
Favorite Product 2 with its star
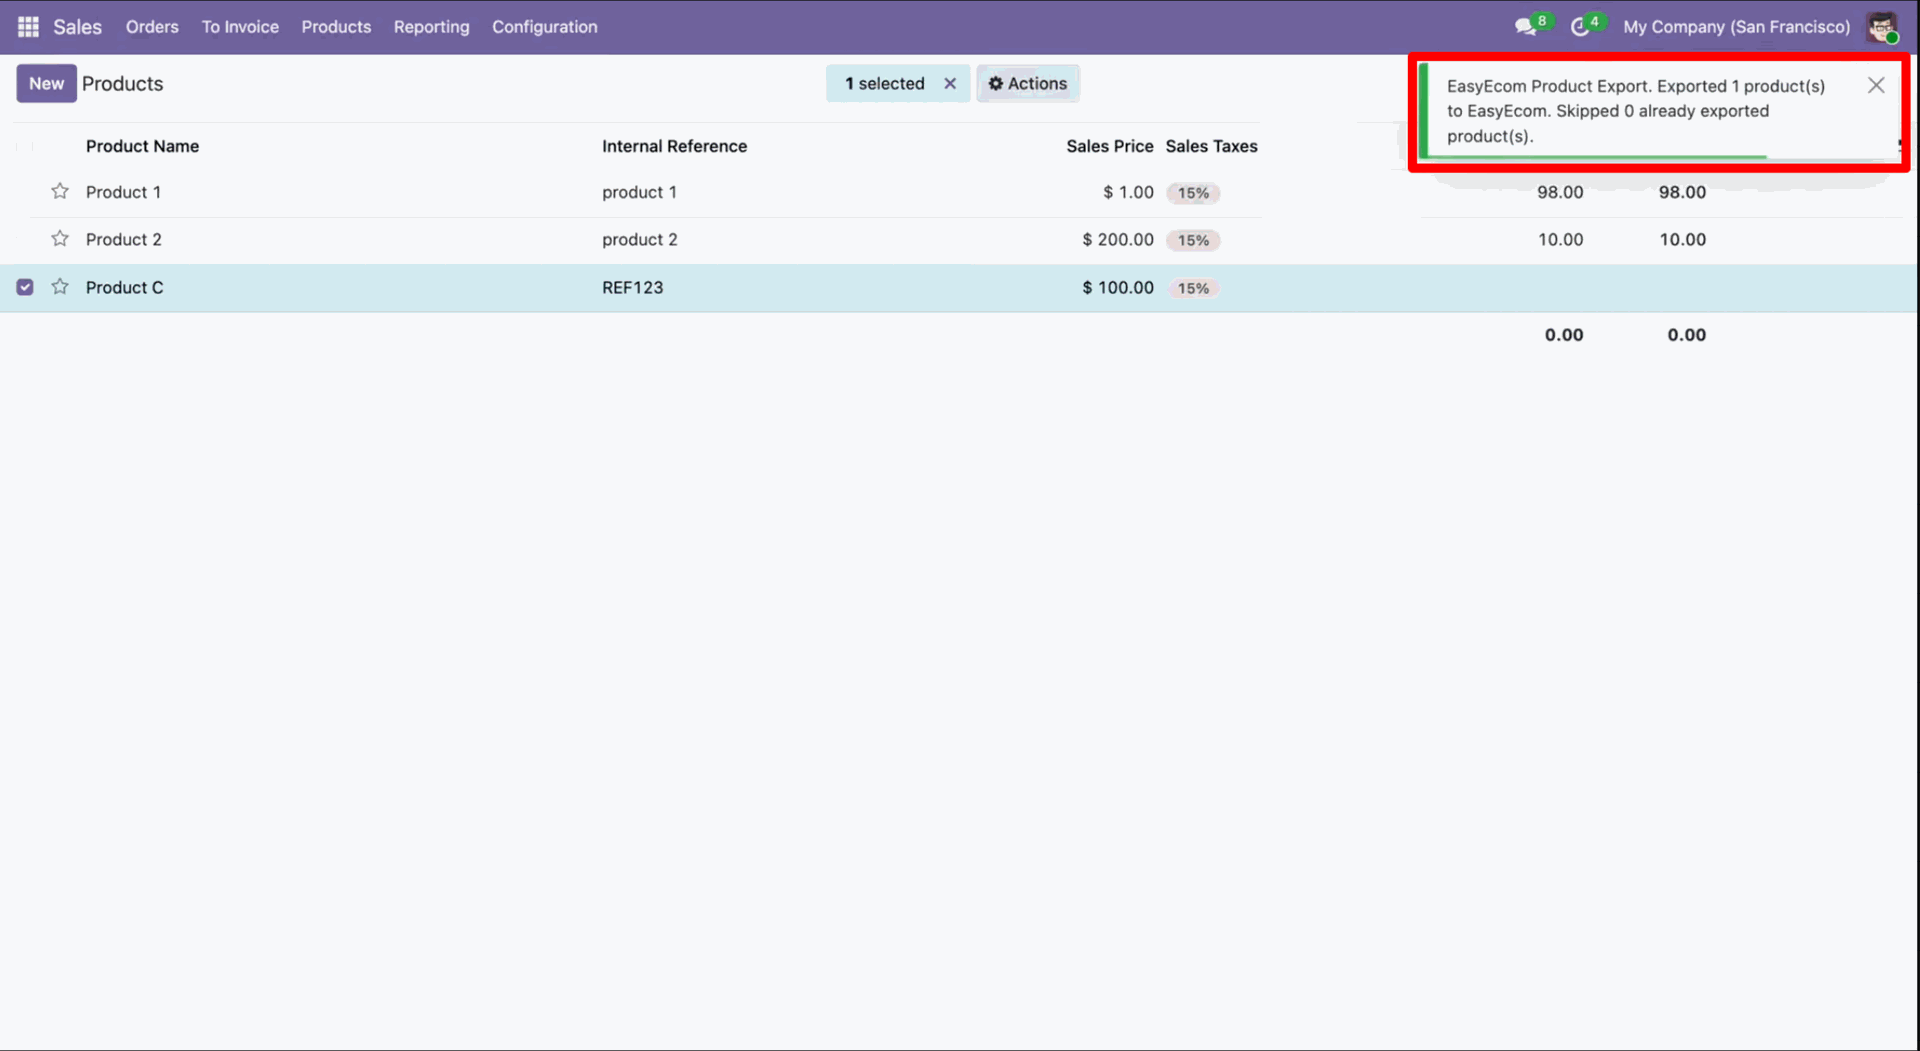click(60, 239)
